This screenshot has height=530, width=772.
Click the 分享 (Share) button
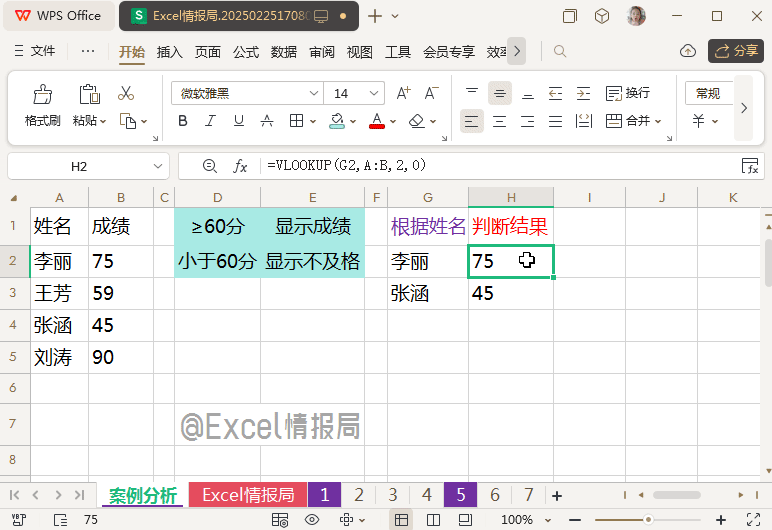(736, 51)
